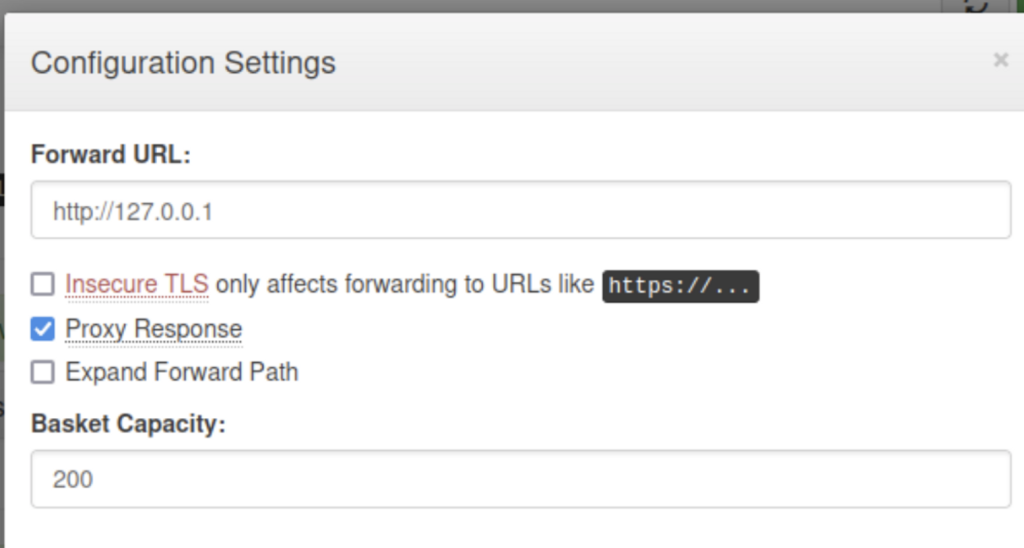Click the bold Basket Capacity: label

coord(129,423)
